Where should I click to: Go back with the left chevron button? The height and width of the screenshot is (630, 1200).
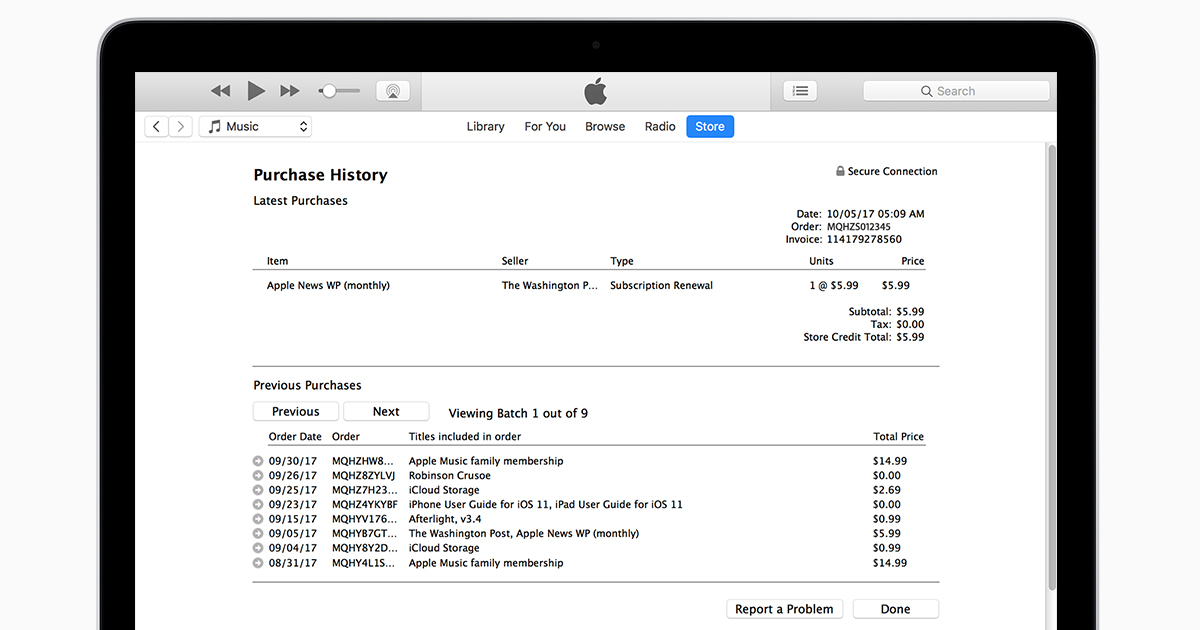pos(157,127)
